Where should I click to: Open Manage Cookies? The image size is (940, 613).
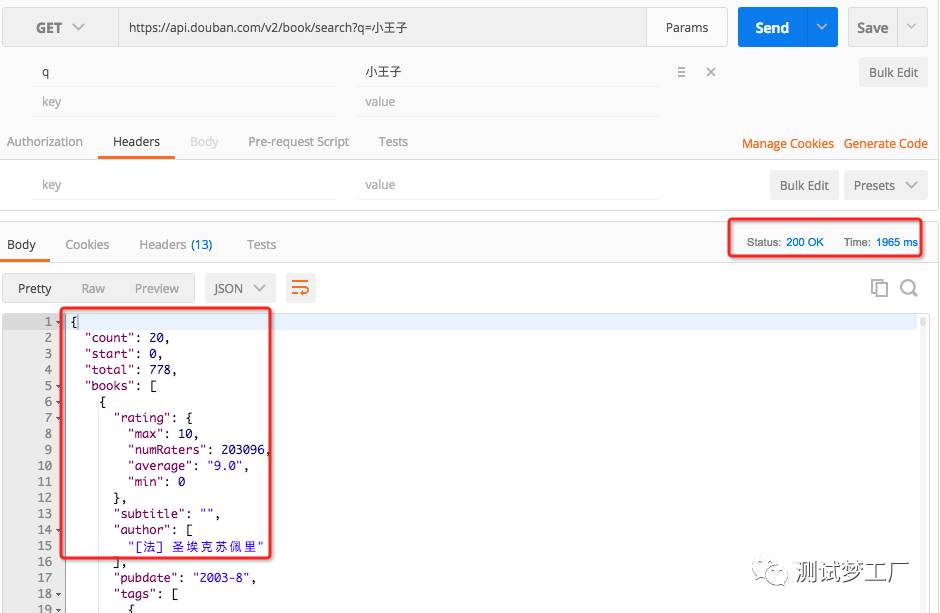pyautogui.click(x=788, y=144)
